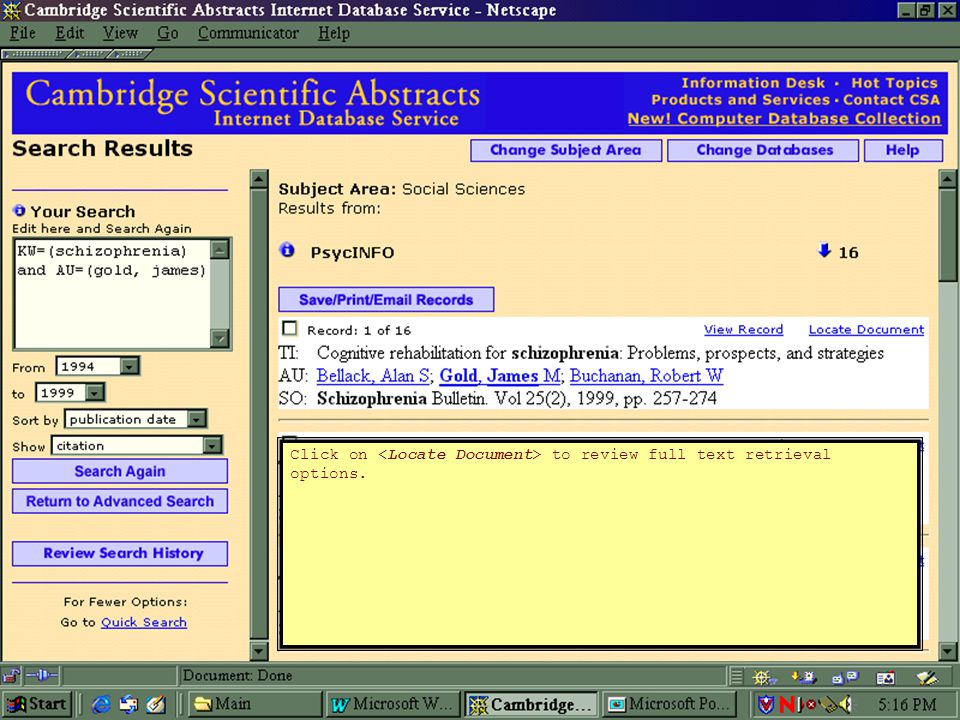Click inside the search query text box
This screenshot has height=720, width=960.
112,293
